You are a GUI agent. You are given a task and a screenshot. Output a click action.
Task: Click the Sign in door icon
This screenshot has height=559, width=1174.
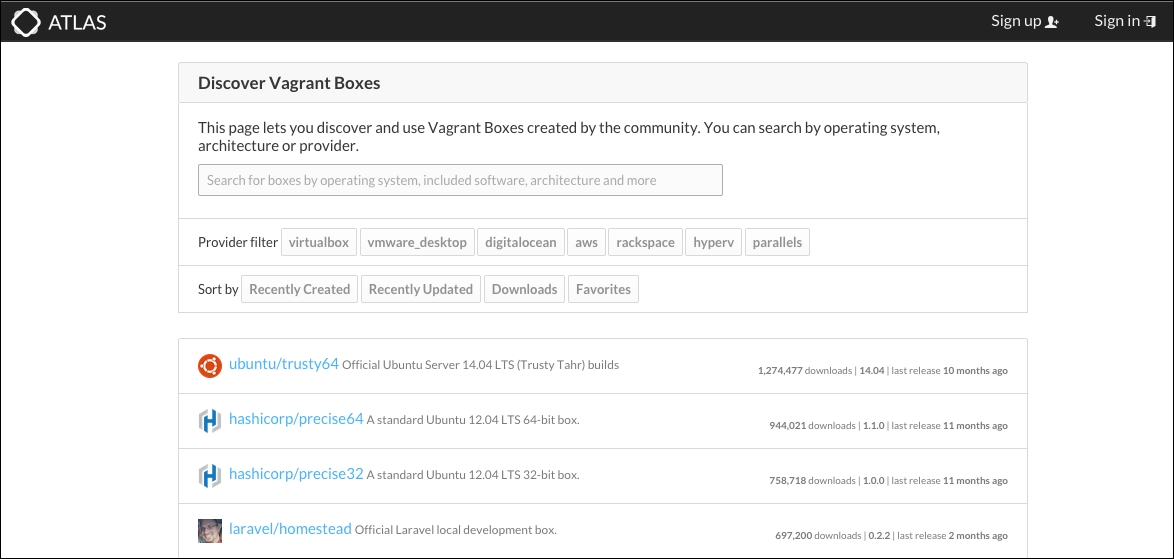(1150, 22)
